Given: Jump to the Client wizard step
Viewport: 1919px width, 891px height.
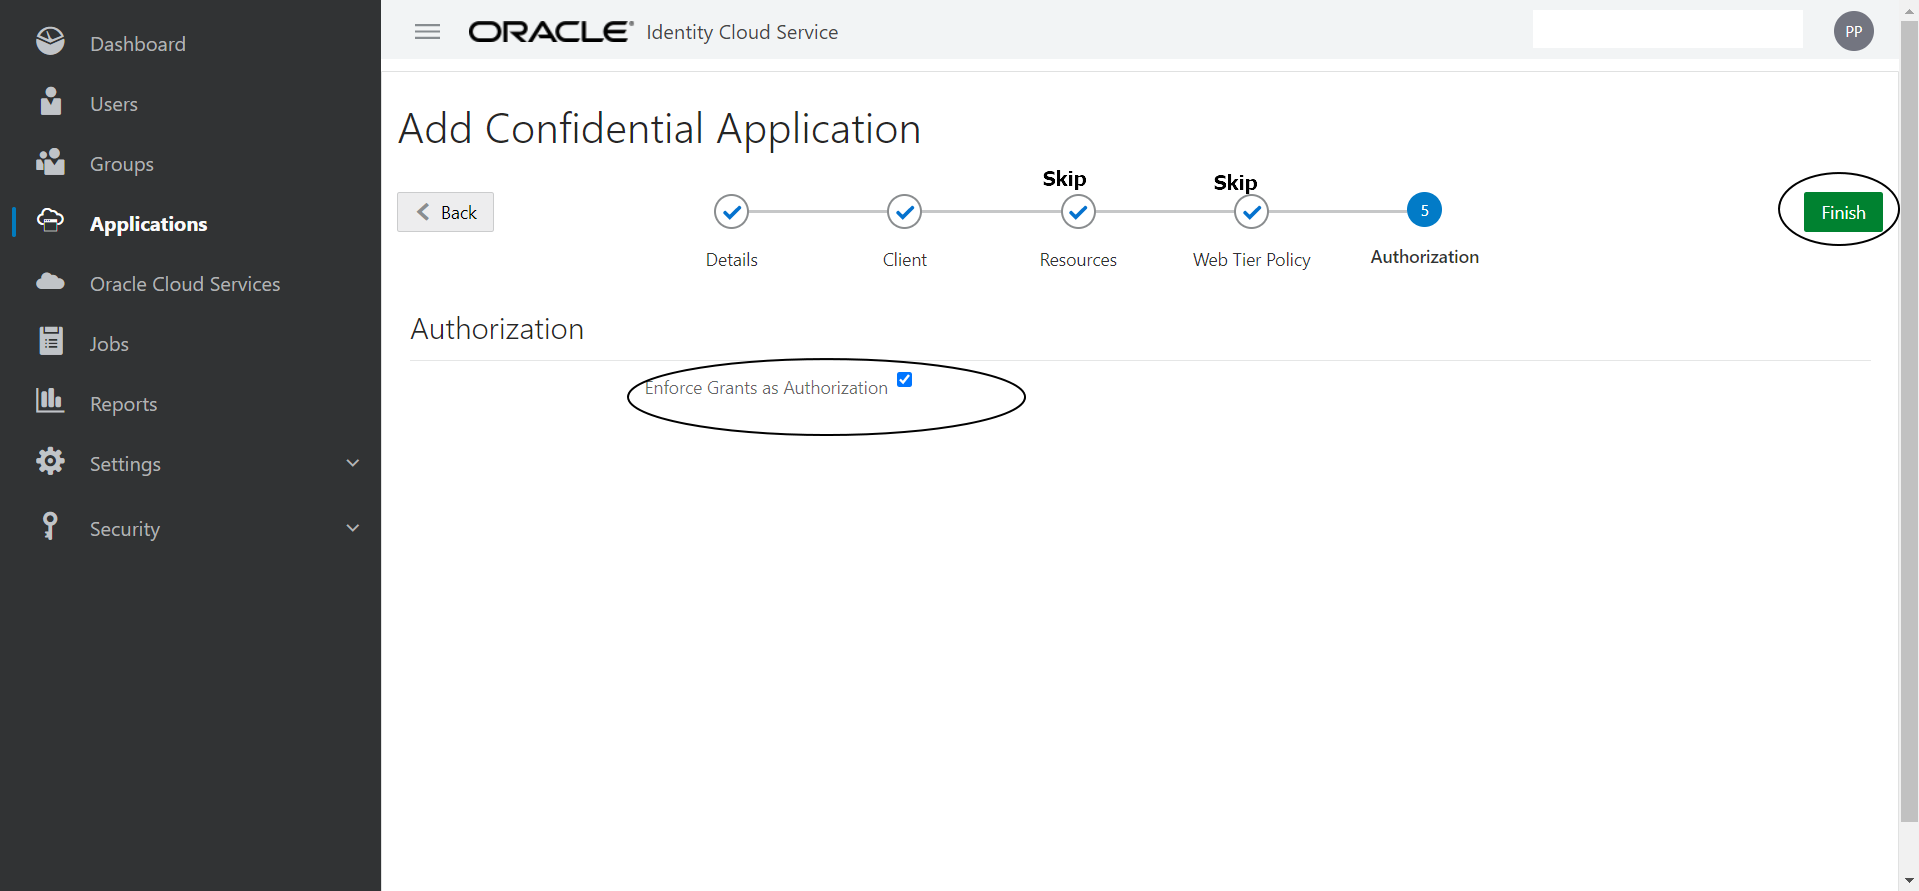Looking at the screenshot, I should (905, 212).
